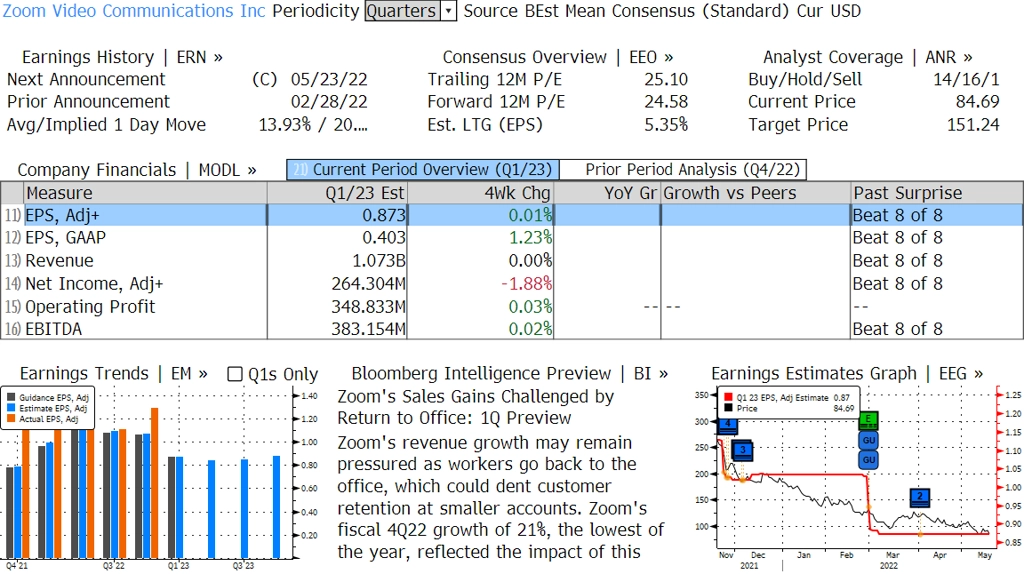1024x574 pixels.
Task: Click the blue marker numbered 2
Action: [920, 497]
